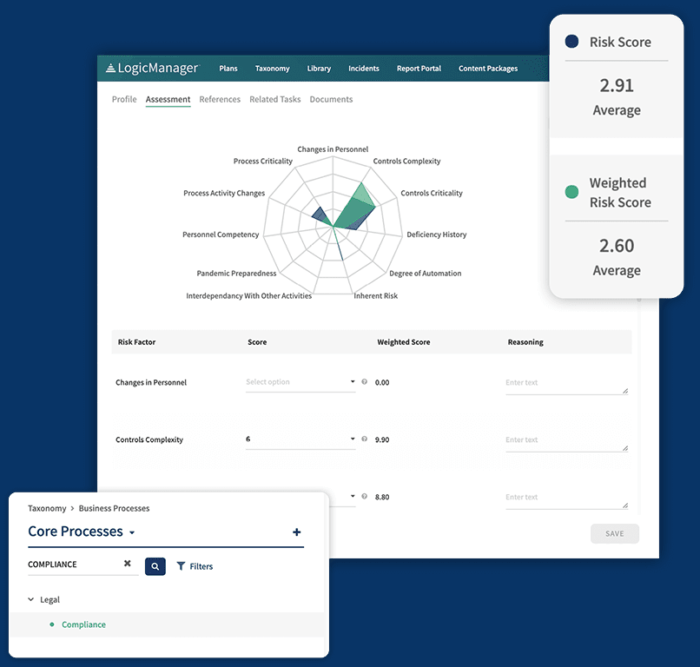Click Pandemic Preparedness chart label
The width and height of the screenshot is (700, 667).
[x=237, y=273]
